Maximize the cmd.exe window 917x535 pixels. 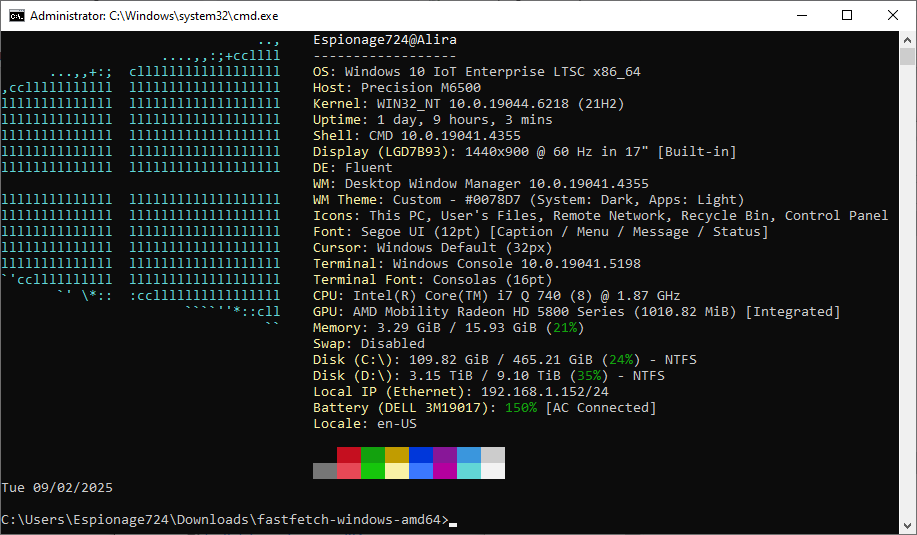point(847,15)
